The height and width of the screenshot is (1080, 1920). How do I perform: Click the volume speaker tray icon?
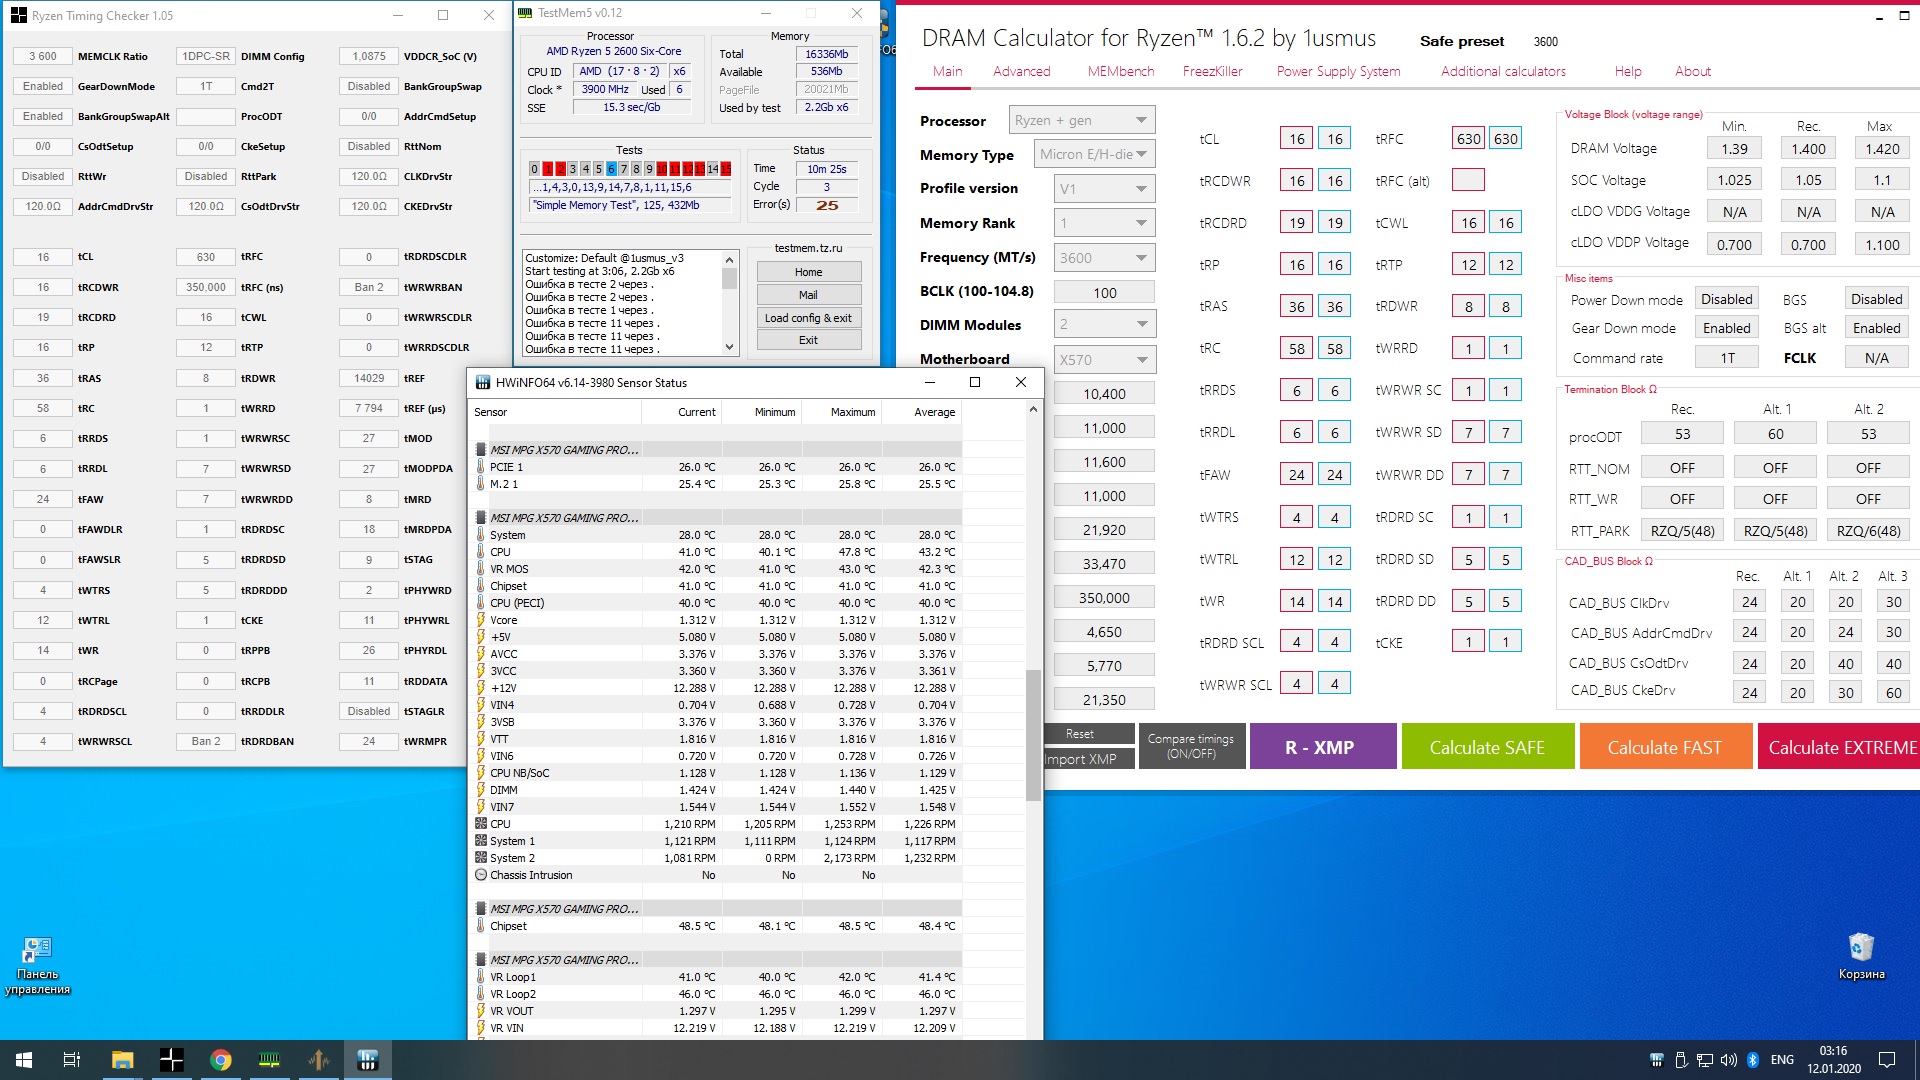[x=1728, y=1060]
